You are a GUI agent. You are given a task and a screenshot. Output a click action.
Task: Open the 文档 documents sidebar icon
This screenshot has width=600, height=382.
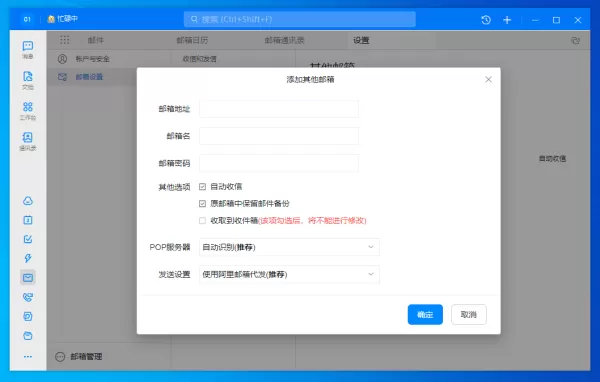[x=28, y=80]
